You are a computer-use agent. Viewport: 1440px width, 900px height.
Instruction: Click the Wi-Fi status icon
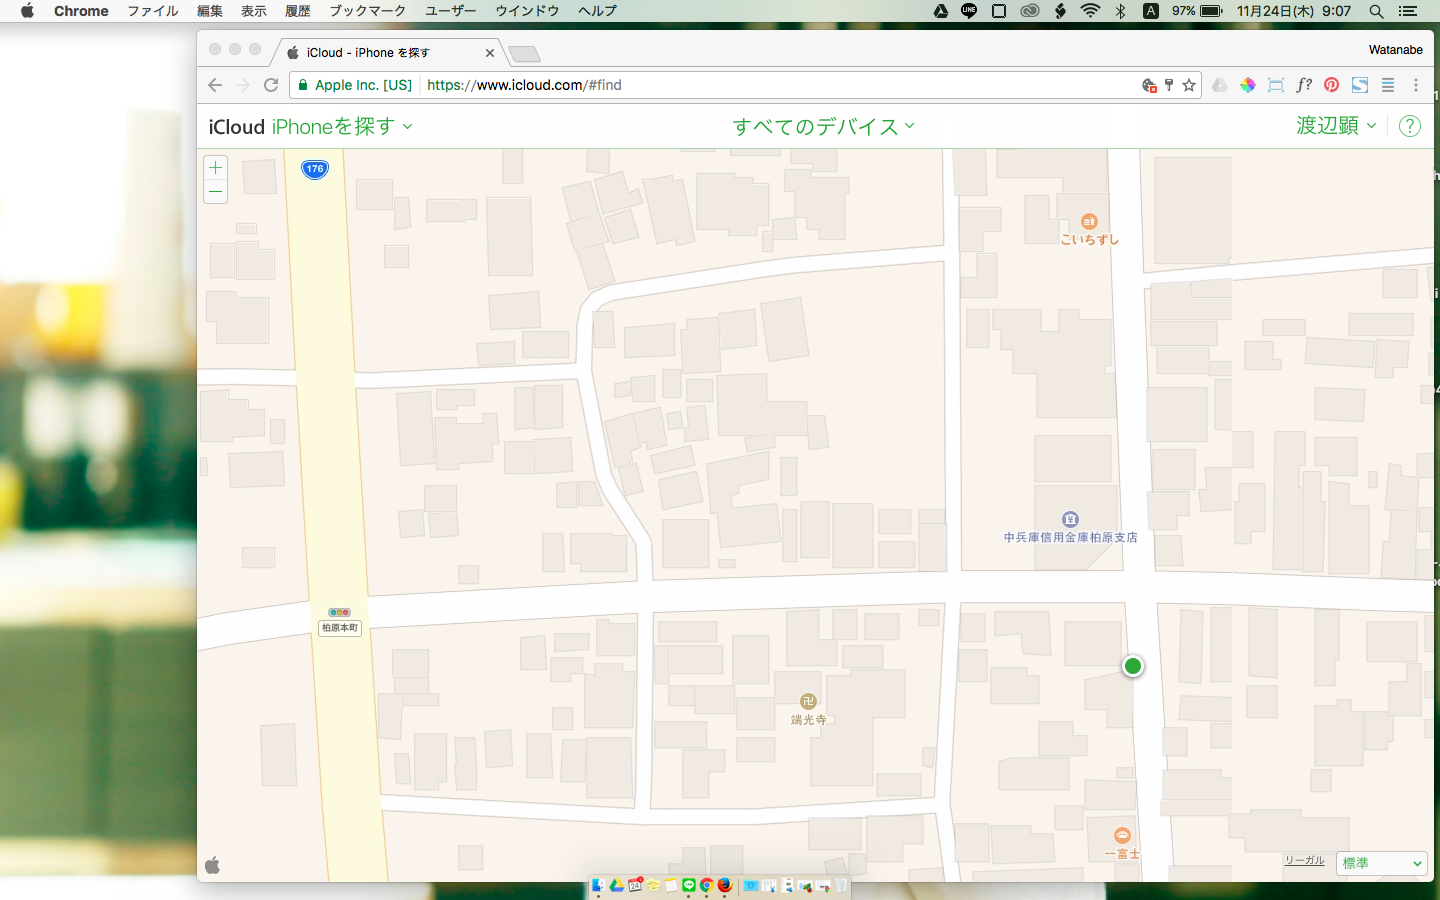click(1090, 11)
